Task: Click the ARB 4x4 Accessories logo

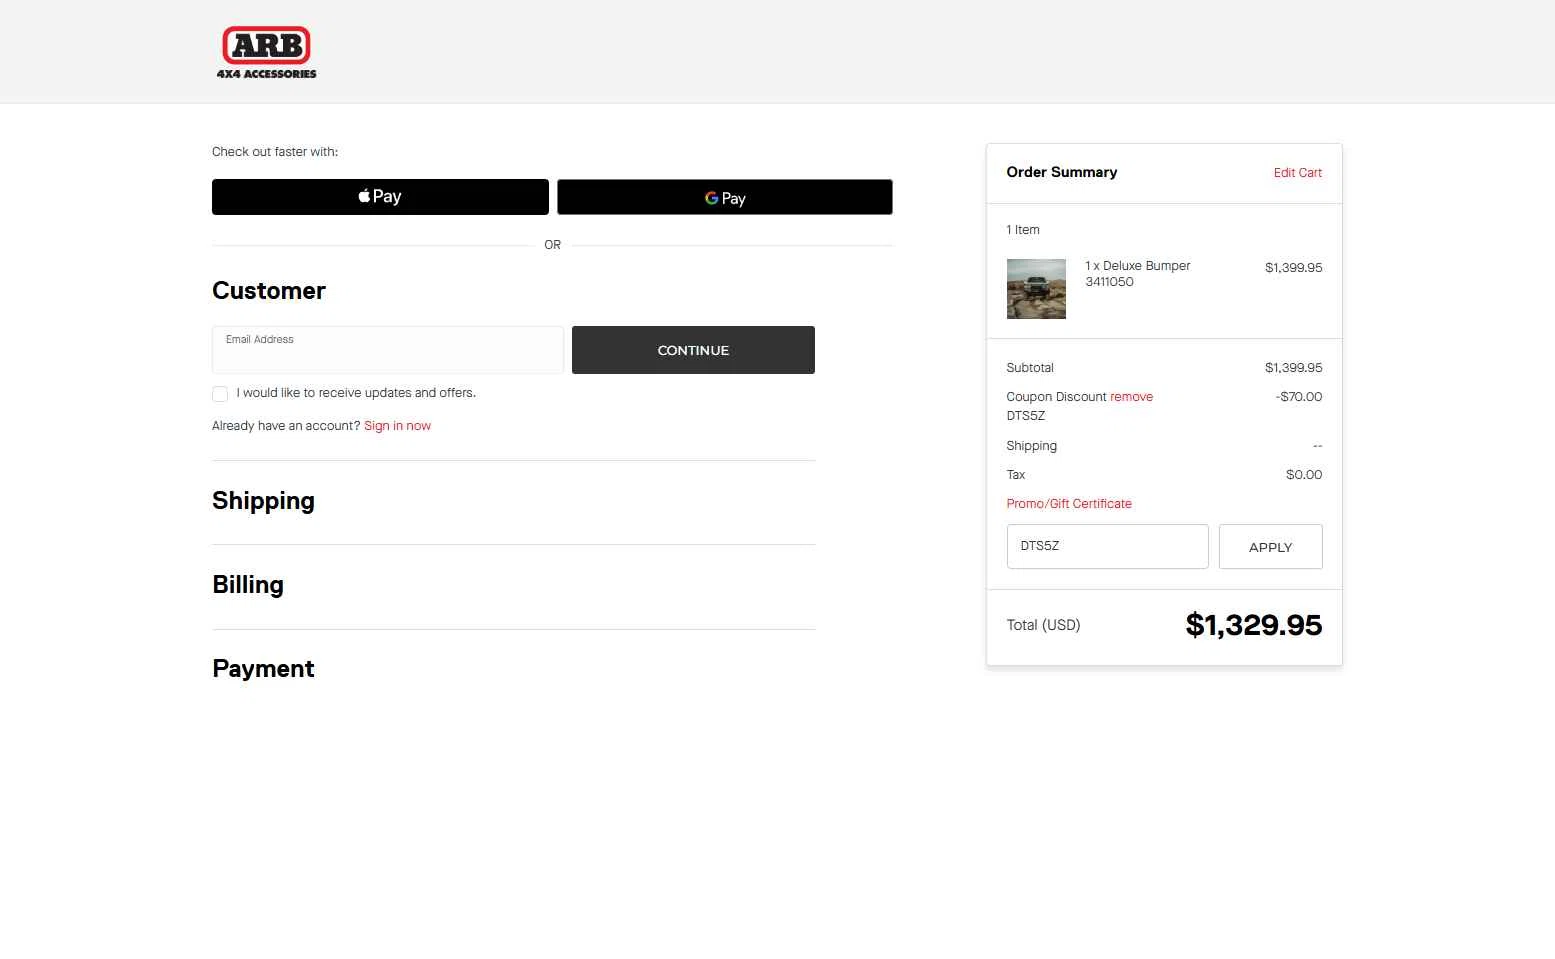Action: pyautogui.click(x=266, y=52)
